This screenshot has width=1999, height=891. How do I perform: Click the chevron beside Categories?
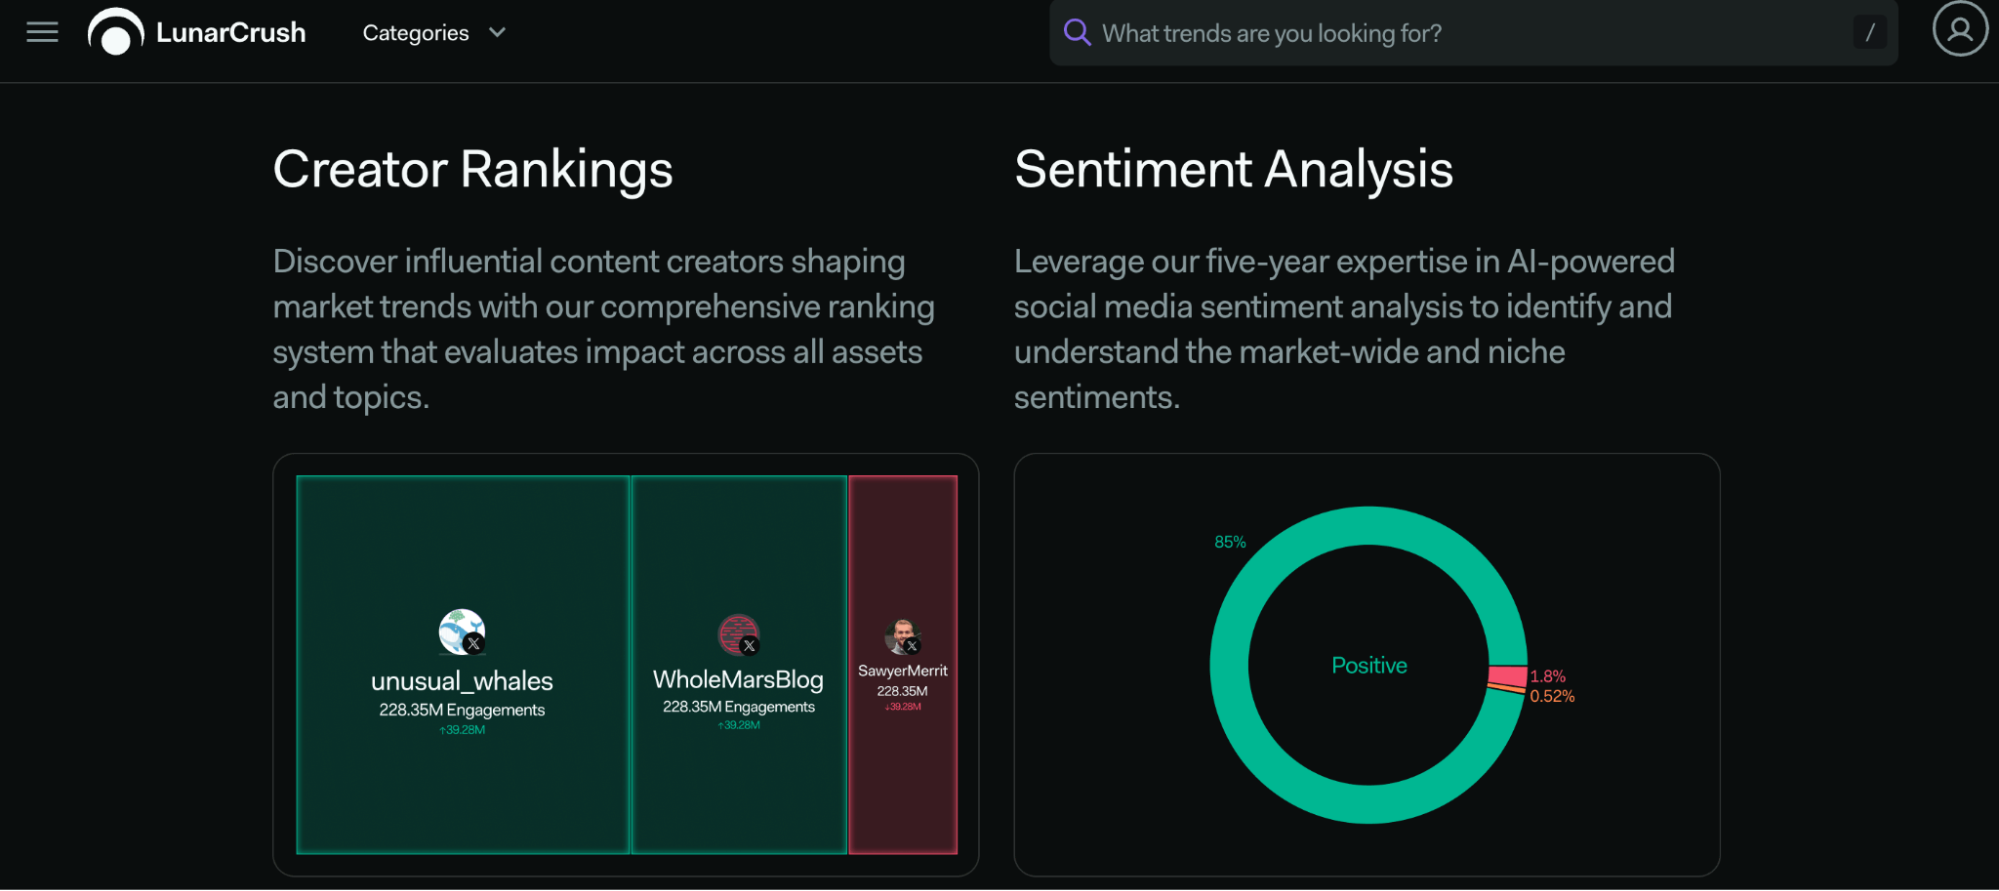point(497,33)
